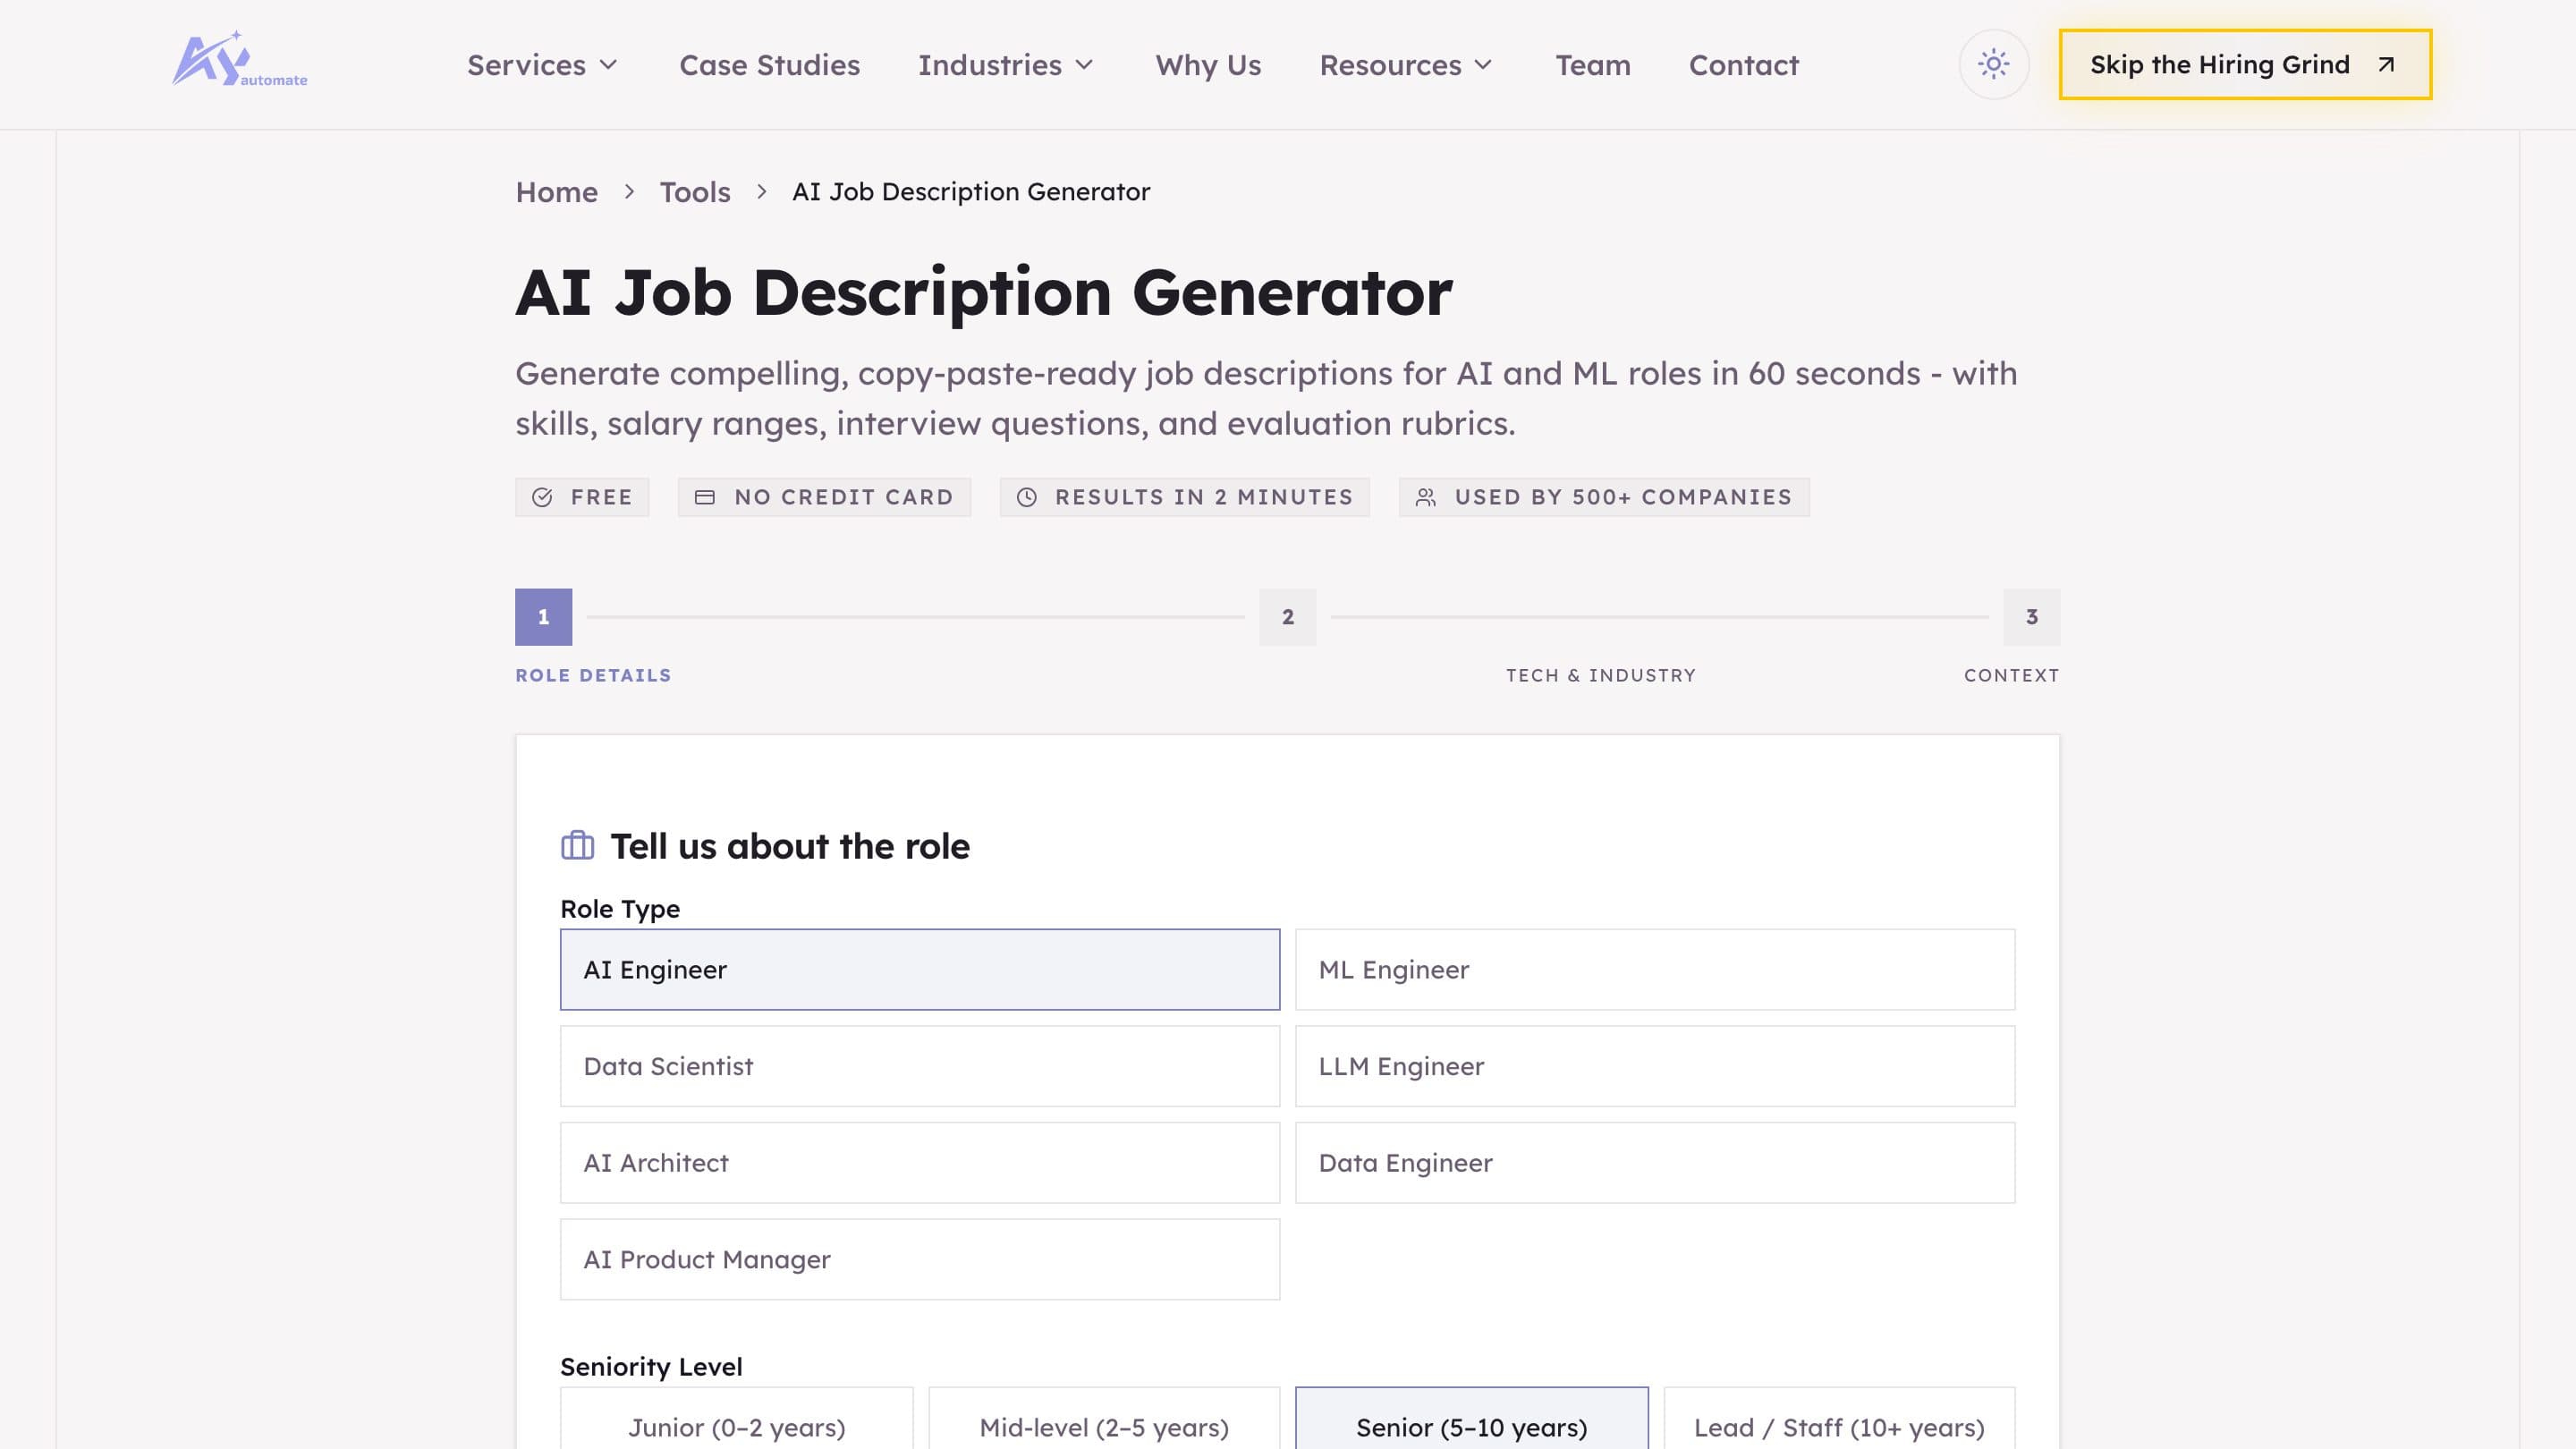Select the AI Engineer role type
The width and height of the screenshot is (2576, 1449).
coord(919,969)
